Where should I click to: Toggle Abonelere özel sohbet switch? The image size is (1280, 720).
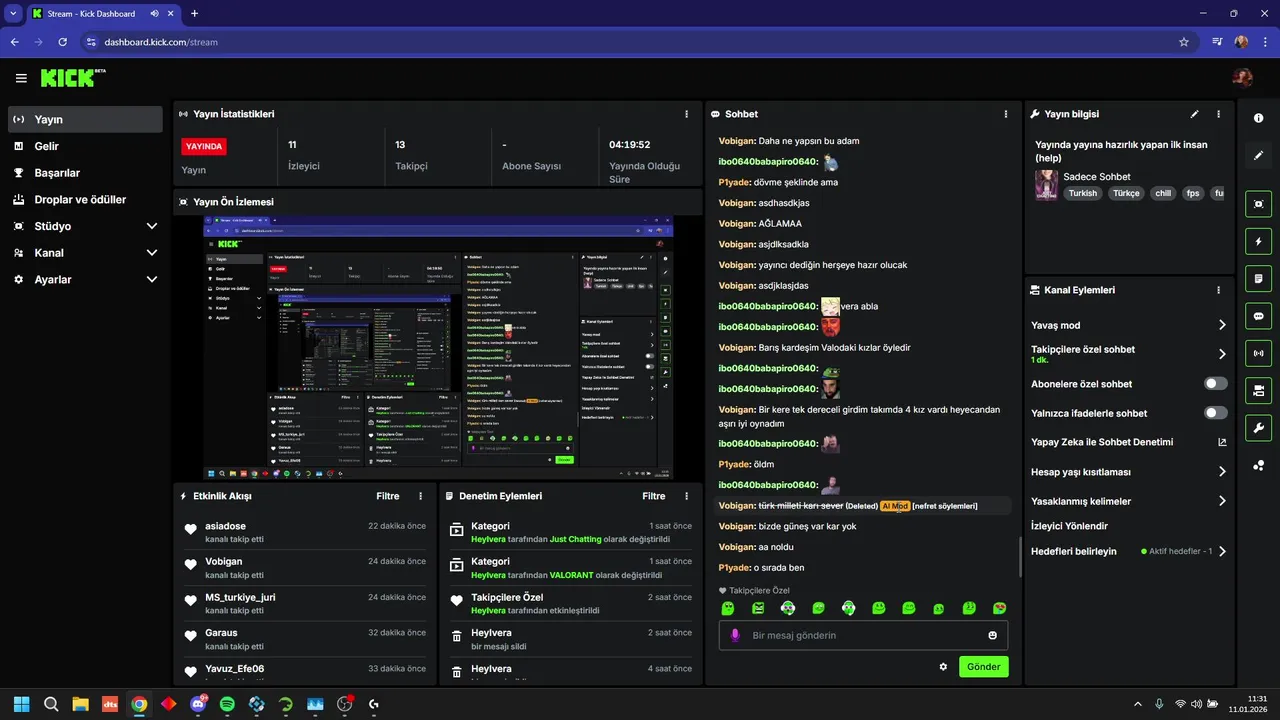coord(1216,384)
